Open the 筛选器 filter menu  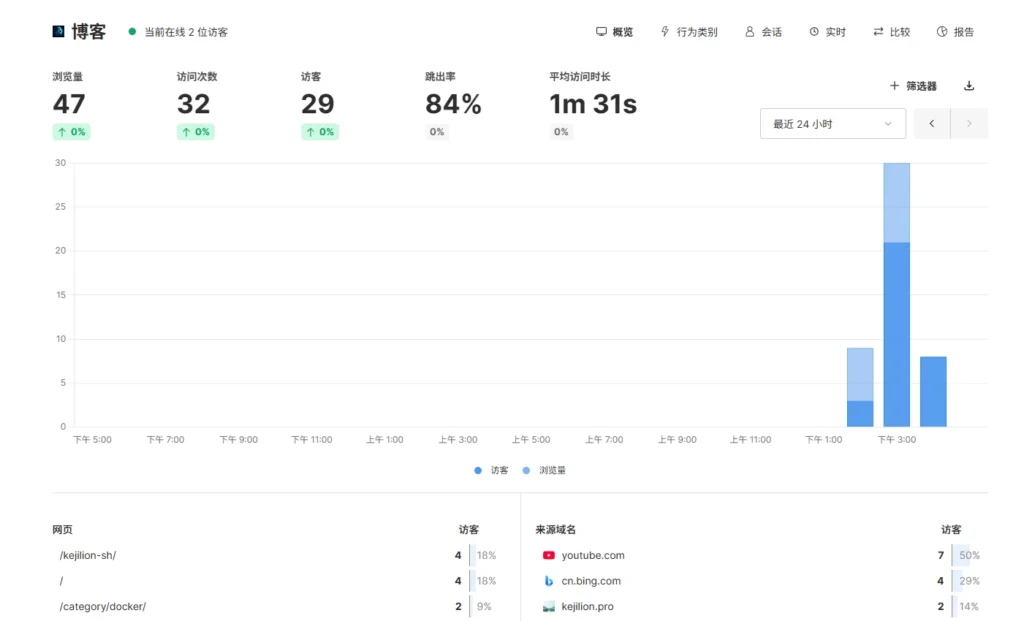coord(913,86)
